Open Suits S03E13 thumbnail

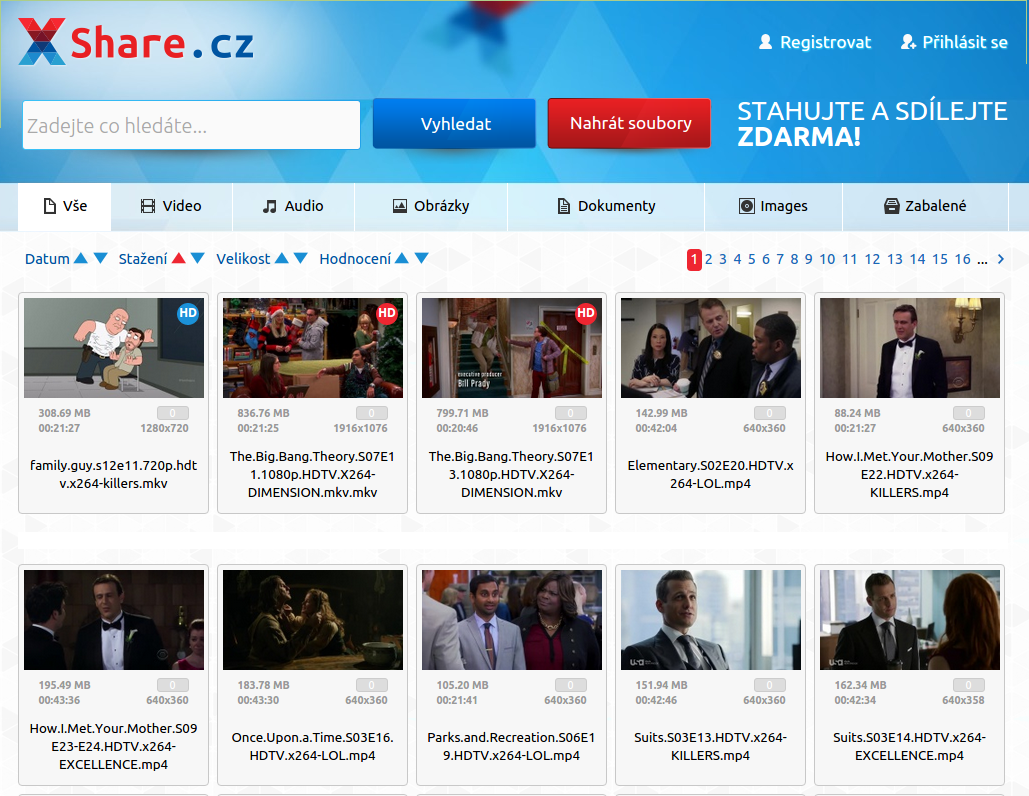point(711,619)
